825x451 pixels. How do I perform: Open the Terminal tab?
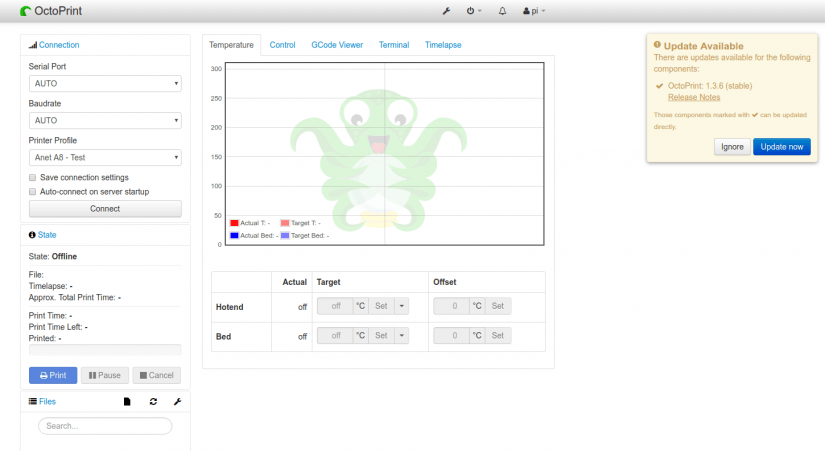394,45
